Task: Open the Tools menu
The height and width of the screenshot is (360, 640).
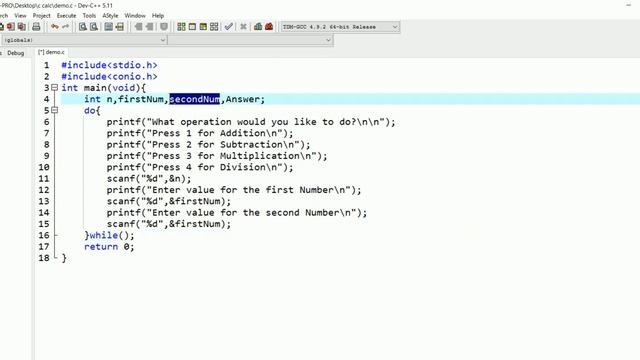Action: pyautogui.click(x=89, y=16)
